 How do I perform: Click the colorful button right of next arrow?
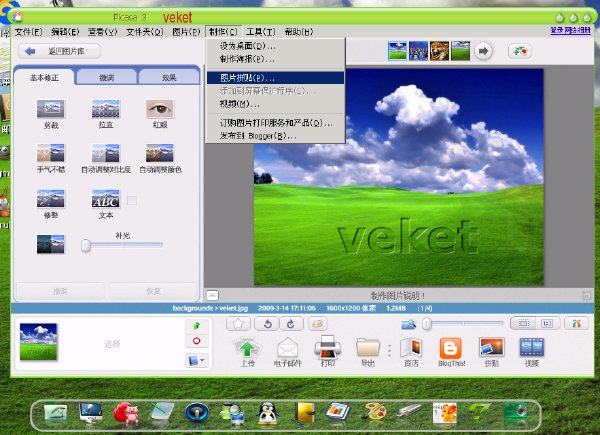(x=520, y=51)
